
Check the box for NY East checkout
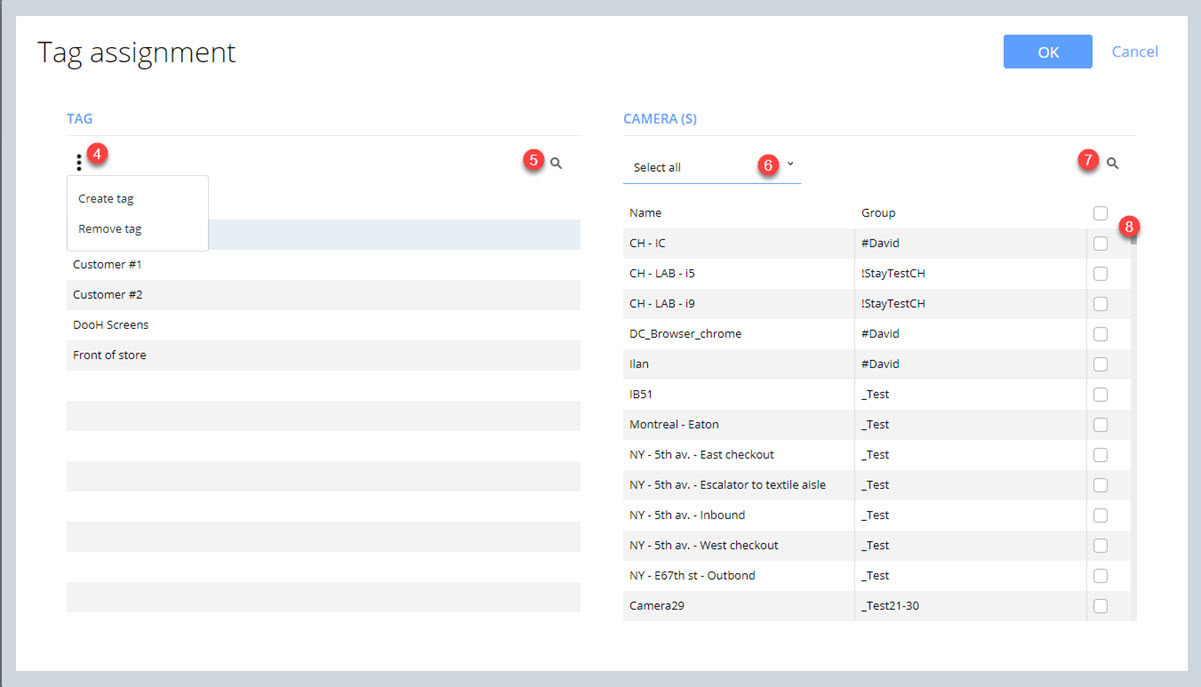[x=1101, y=455]
